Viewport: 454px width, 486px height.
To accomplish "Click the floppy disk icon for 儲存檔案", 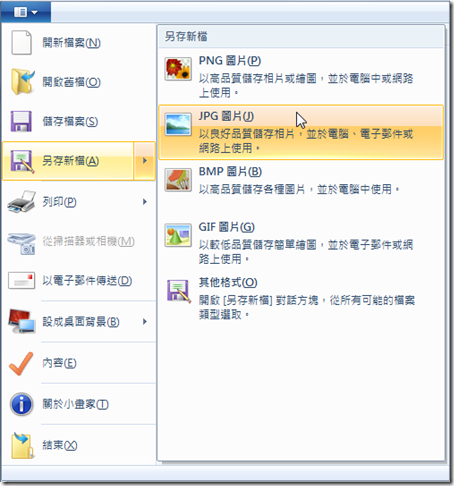I will [21, 121].
